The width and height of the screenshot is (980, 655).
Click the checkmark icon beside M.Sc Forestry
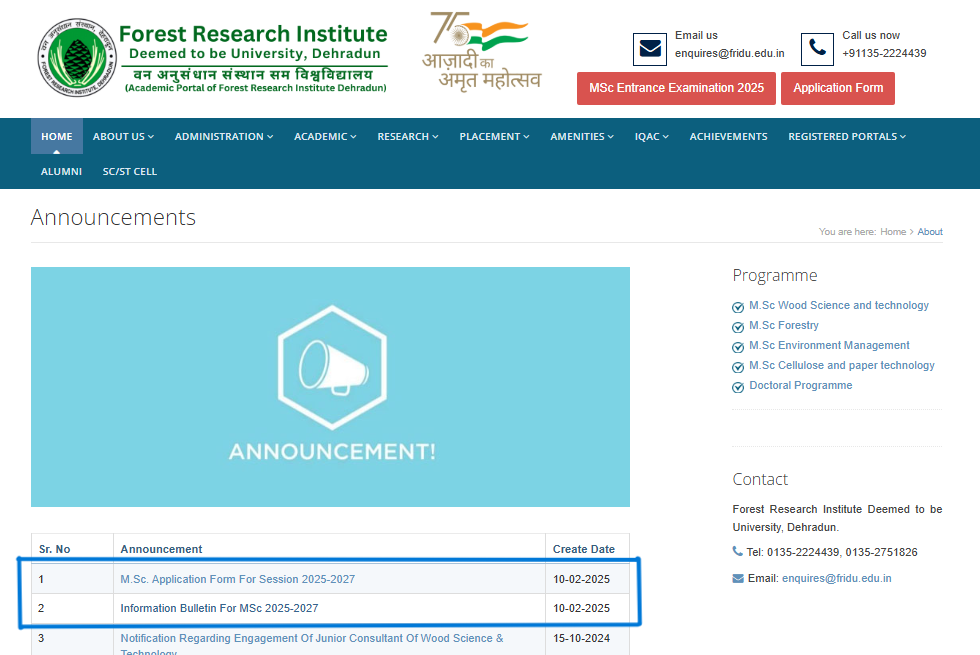point(738,325)
